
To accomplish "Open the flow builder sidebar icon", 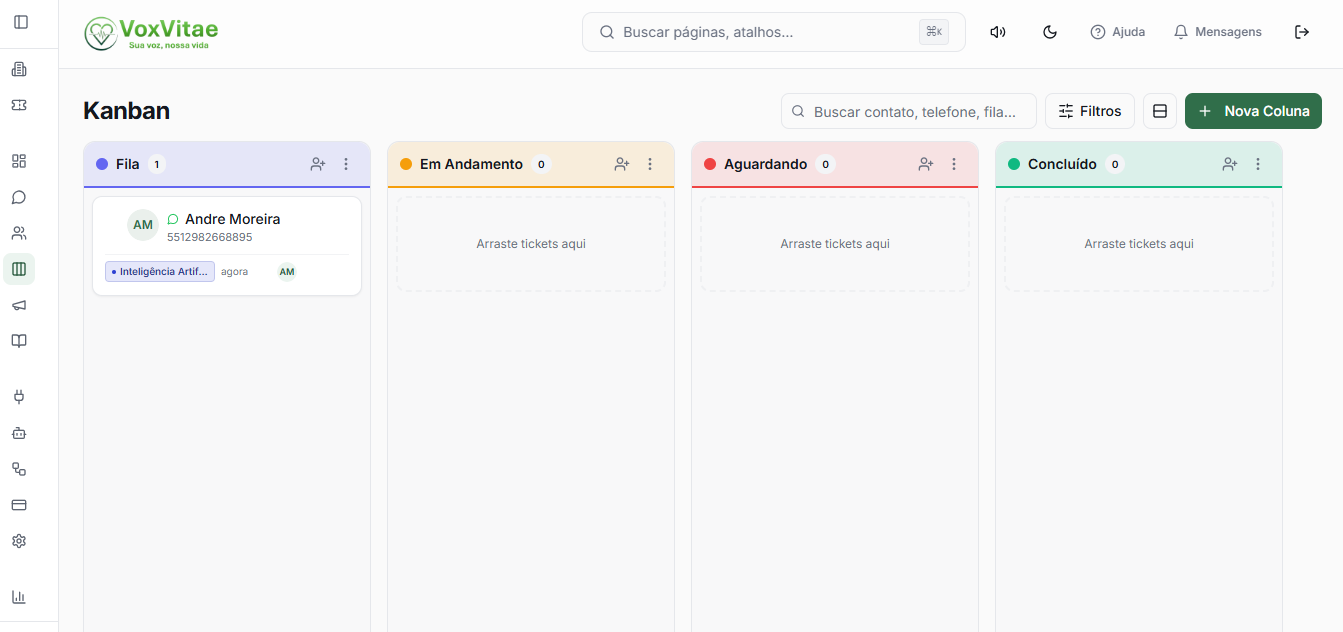I will (19, 469).
